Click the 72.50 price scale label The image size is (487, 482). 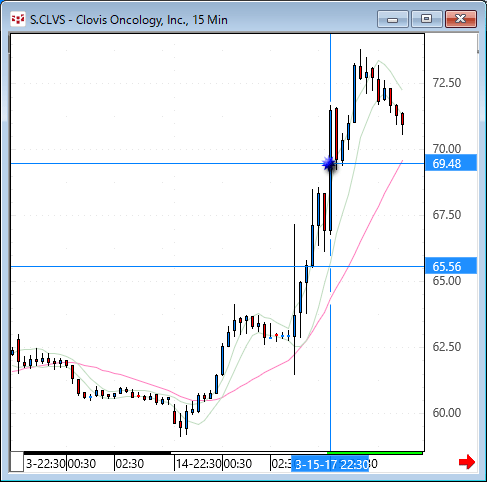[447, 82]
